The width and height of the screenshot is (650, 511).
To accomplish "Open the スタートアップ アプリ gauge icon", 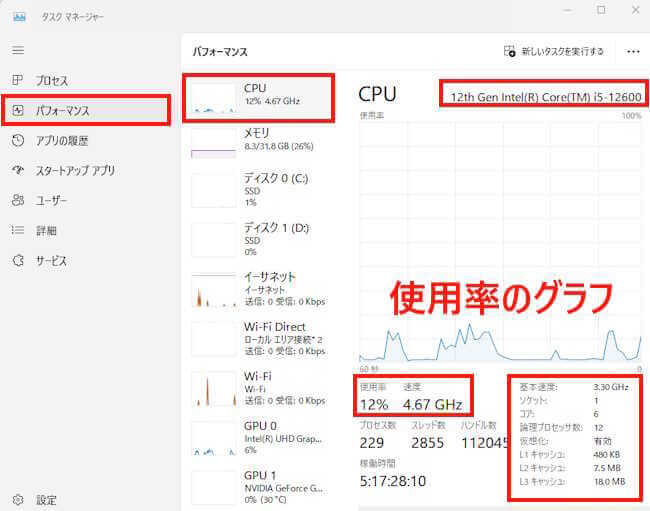I will pos(18,170).
